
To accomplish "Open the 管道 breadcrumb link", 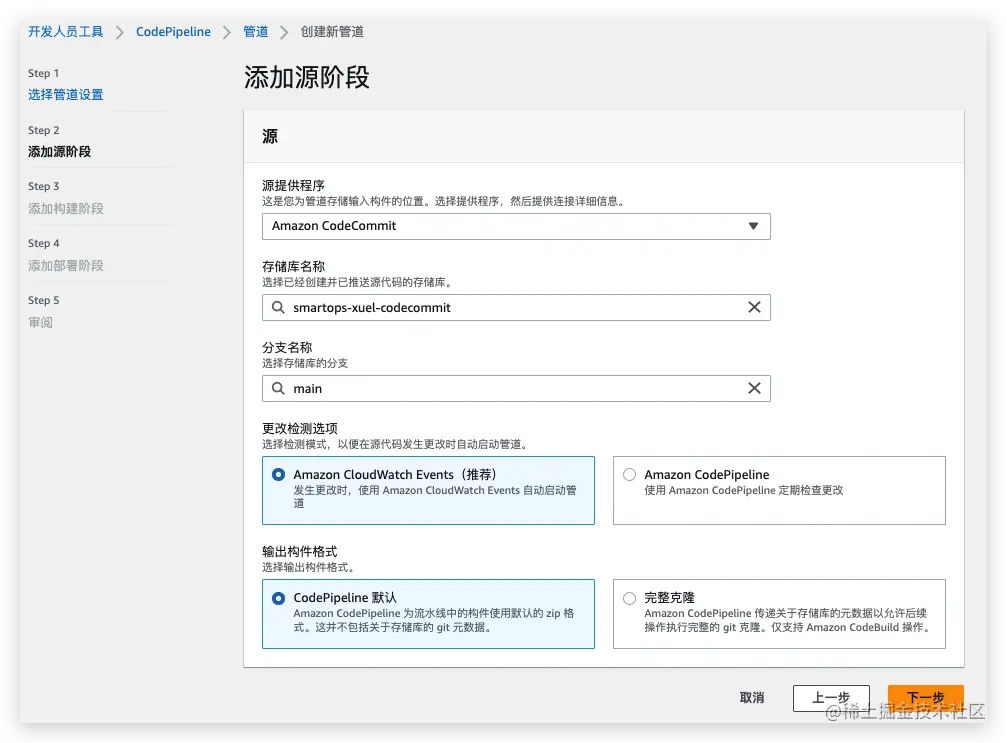I will click(x=256, y=31).
